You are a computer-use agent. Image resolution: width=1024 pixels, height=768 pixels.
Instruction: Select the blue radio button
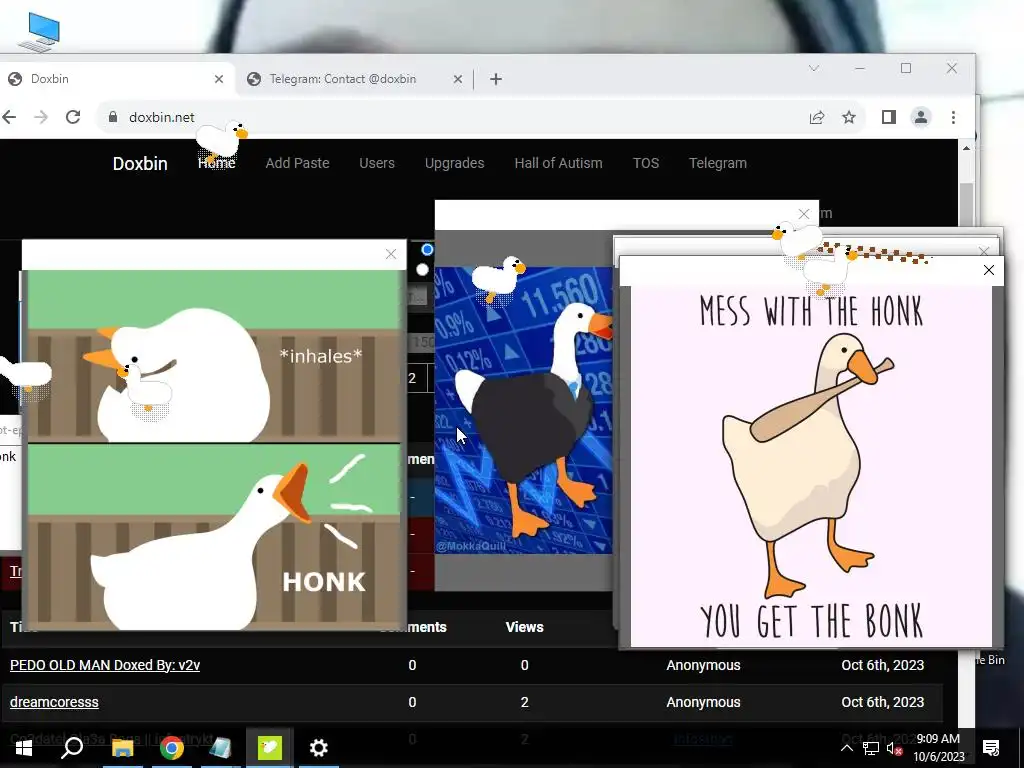pos(427,249)
